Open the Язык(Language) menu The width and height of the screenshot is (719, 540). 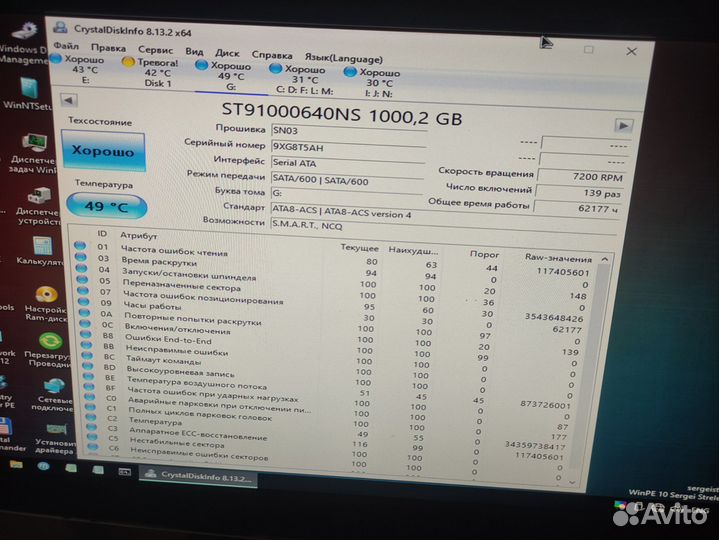(x=343, y=59)
